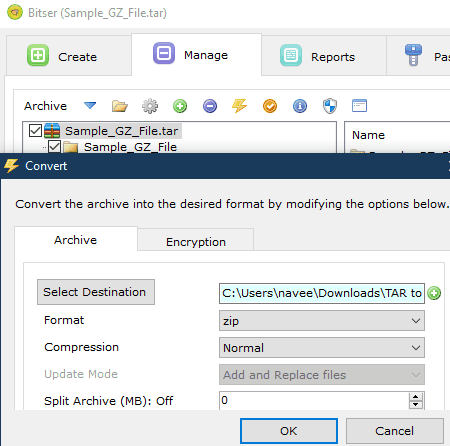Image resolution: width=450 pixels, height=446 pixels.
Task: Open the Format dropdown showing zip
Action: click(x=322, y=321)
